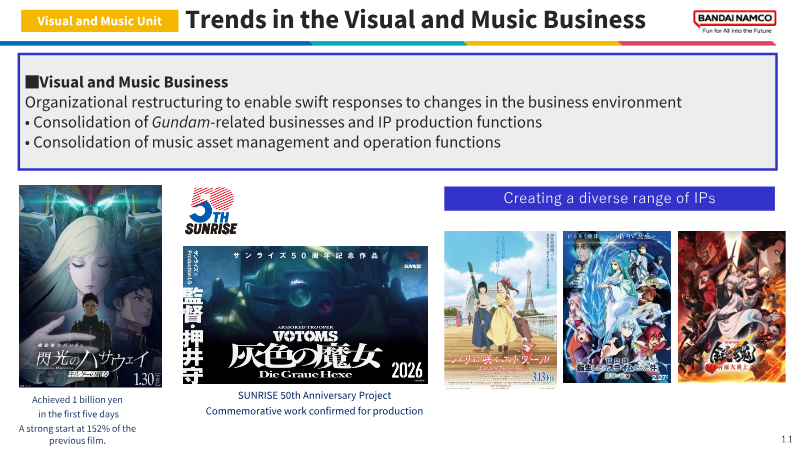The height and width of the screenshot is (450, 800).
Task: Click the 2026 year on VOTOMS image
Action: tap(407, 370)
